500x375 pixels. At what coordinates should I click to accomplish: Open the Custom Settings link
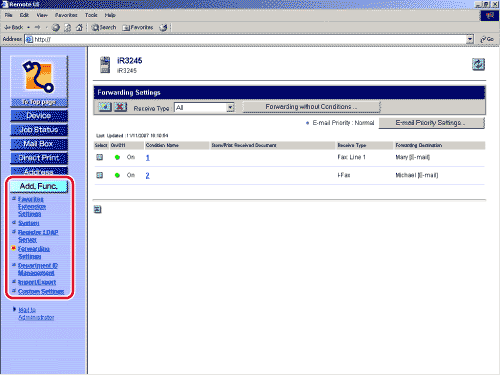41,292
